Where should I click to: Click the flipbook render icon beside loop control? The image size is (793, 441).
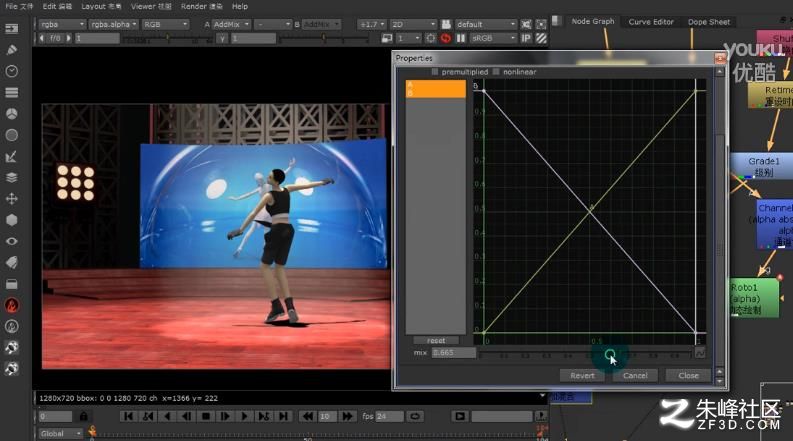pos(460,416)
